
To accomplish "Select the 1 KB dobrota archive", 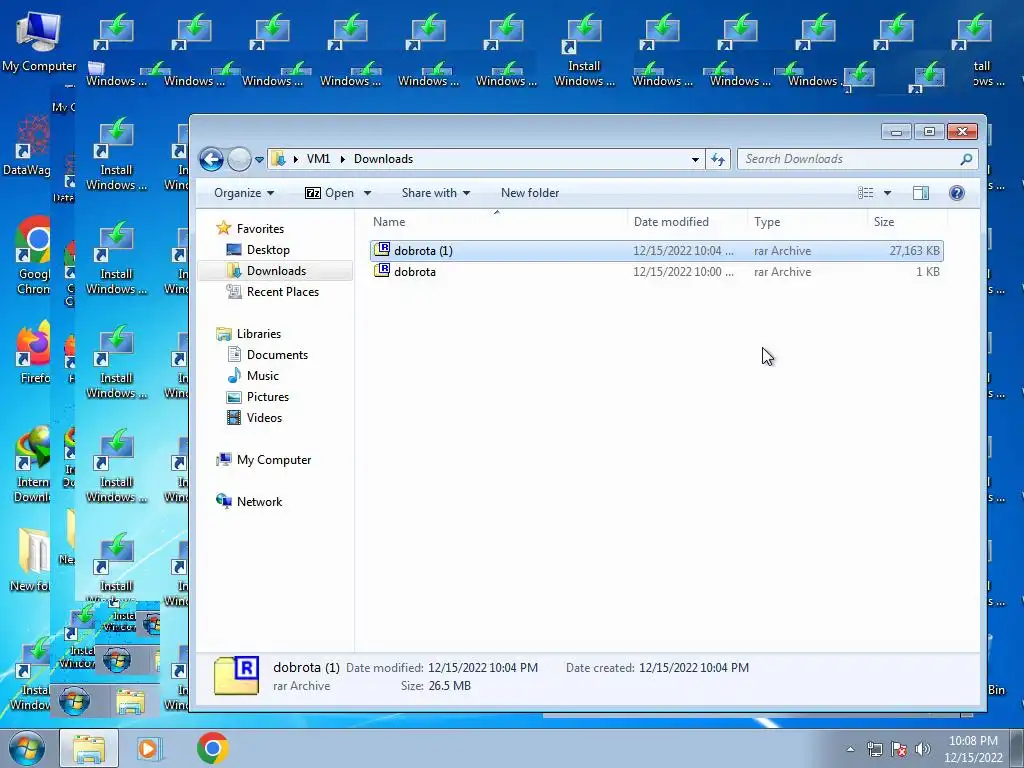I will click(656, 272).
